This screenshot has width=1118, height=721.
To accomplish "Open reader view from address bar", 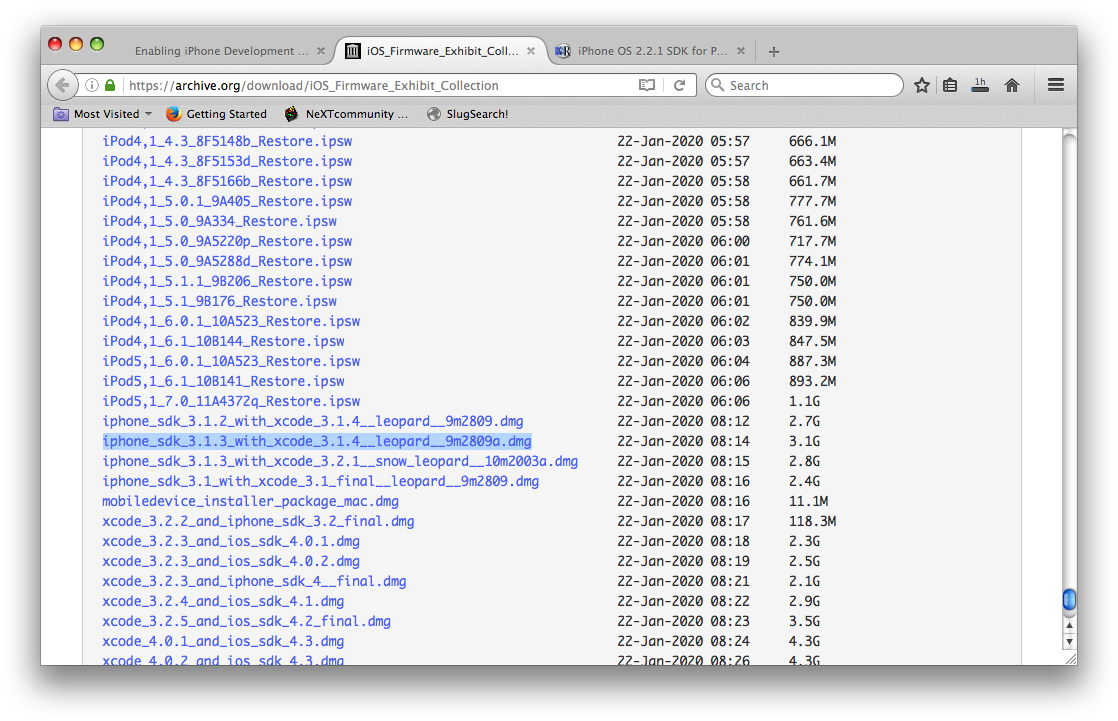I will point(647,86).
